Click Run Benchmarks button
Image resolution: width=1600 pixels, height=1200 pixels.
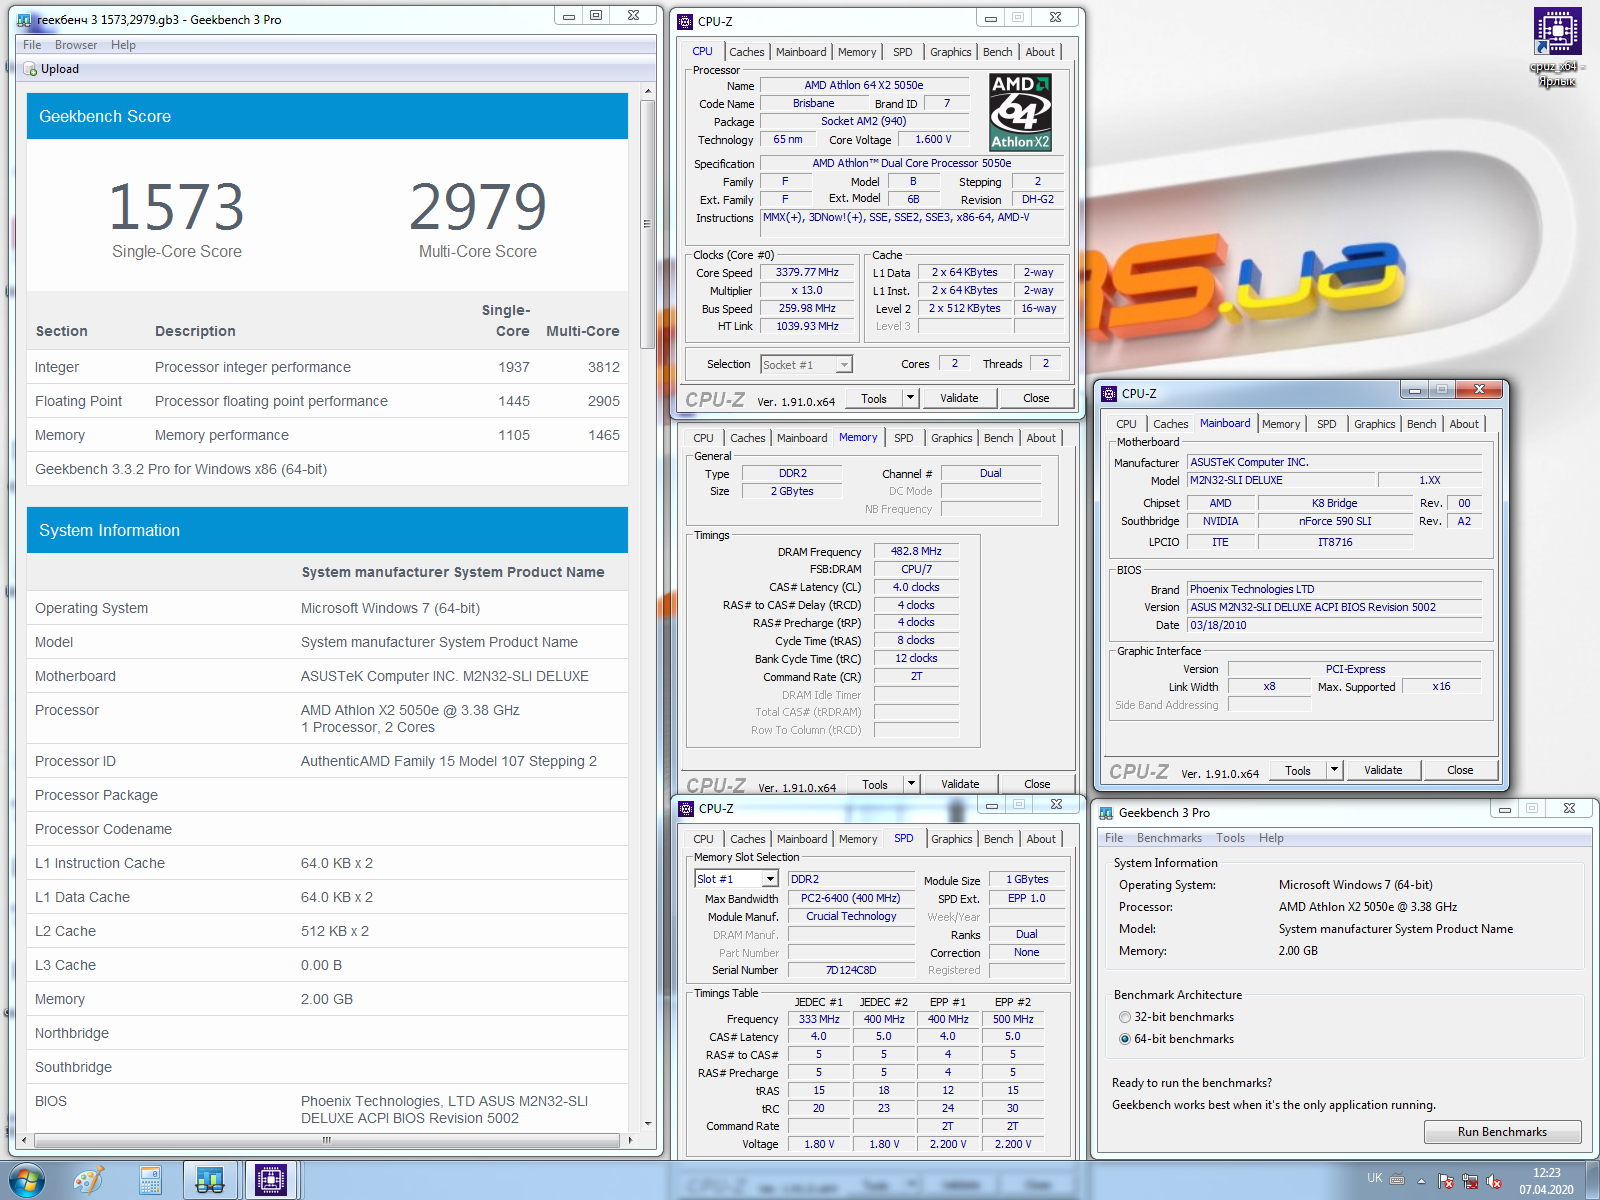(1502, 1132)
